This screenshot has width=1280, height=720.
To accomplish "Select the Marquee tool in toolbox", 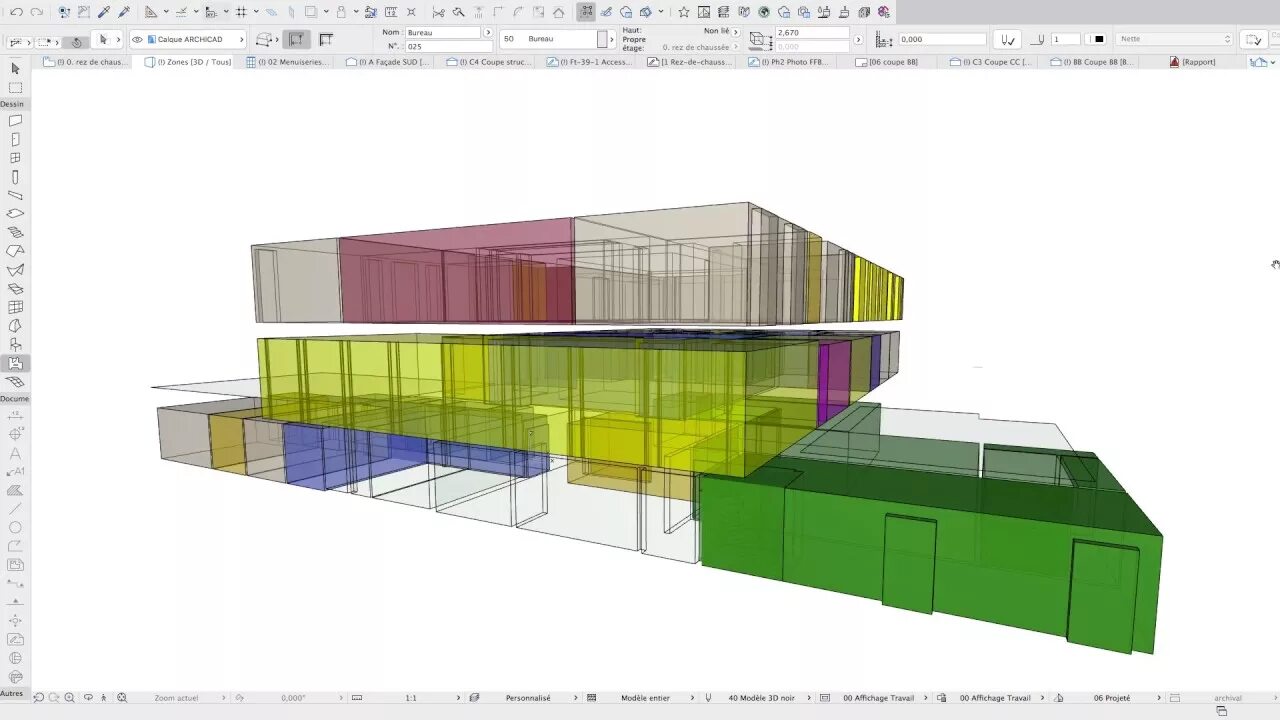I will click(15, 87).
